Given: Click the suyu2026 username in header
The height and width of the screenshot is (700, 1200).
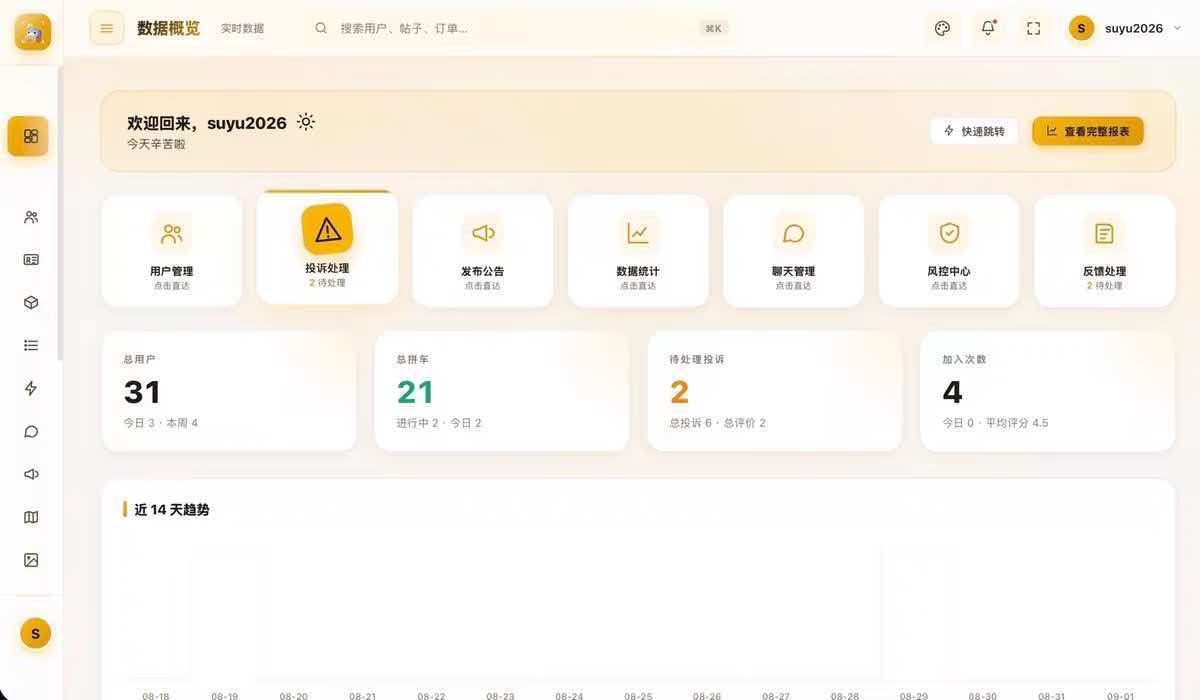Looking at the screenshot, I should pos(1134,28).
